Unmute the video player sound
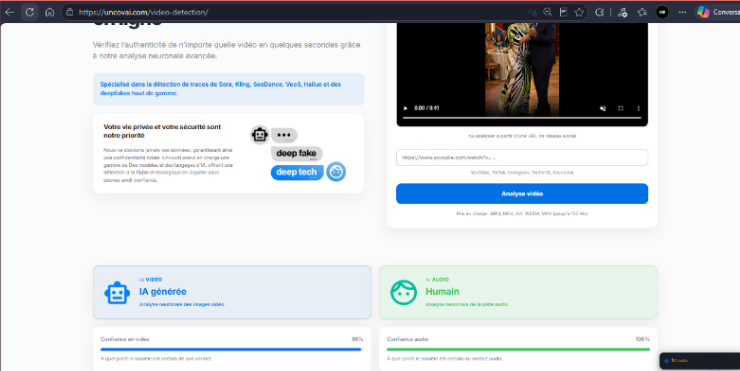The width and height of the screenshot is (740, 371). [x=603, y=108]
